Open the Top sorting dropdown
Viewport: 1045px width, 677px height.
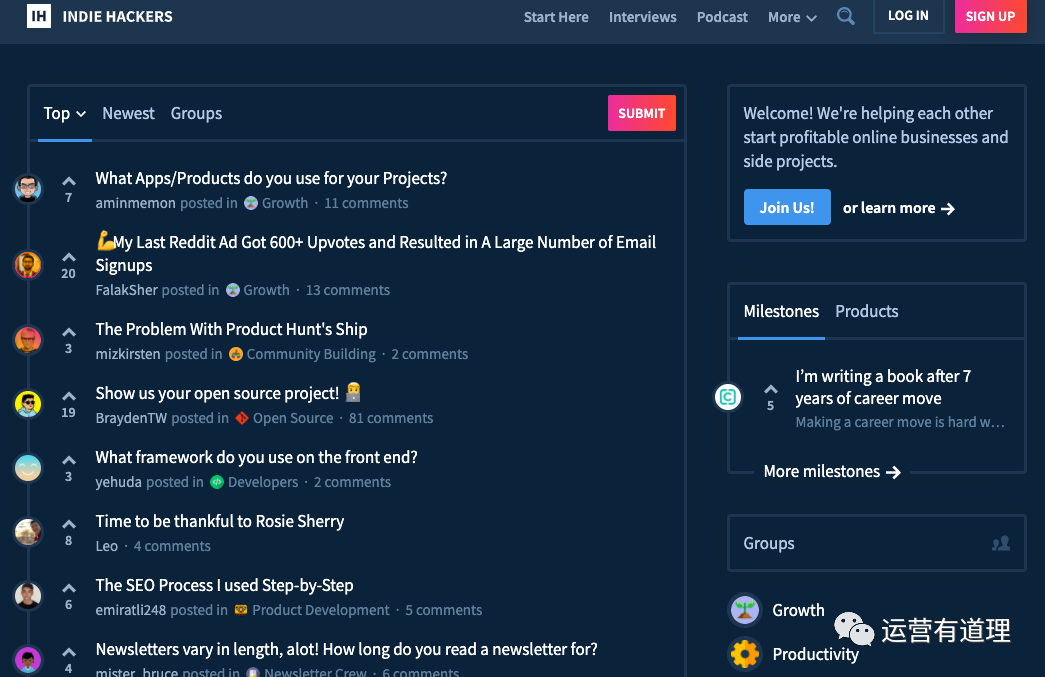tap(65, 113)
